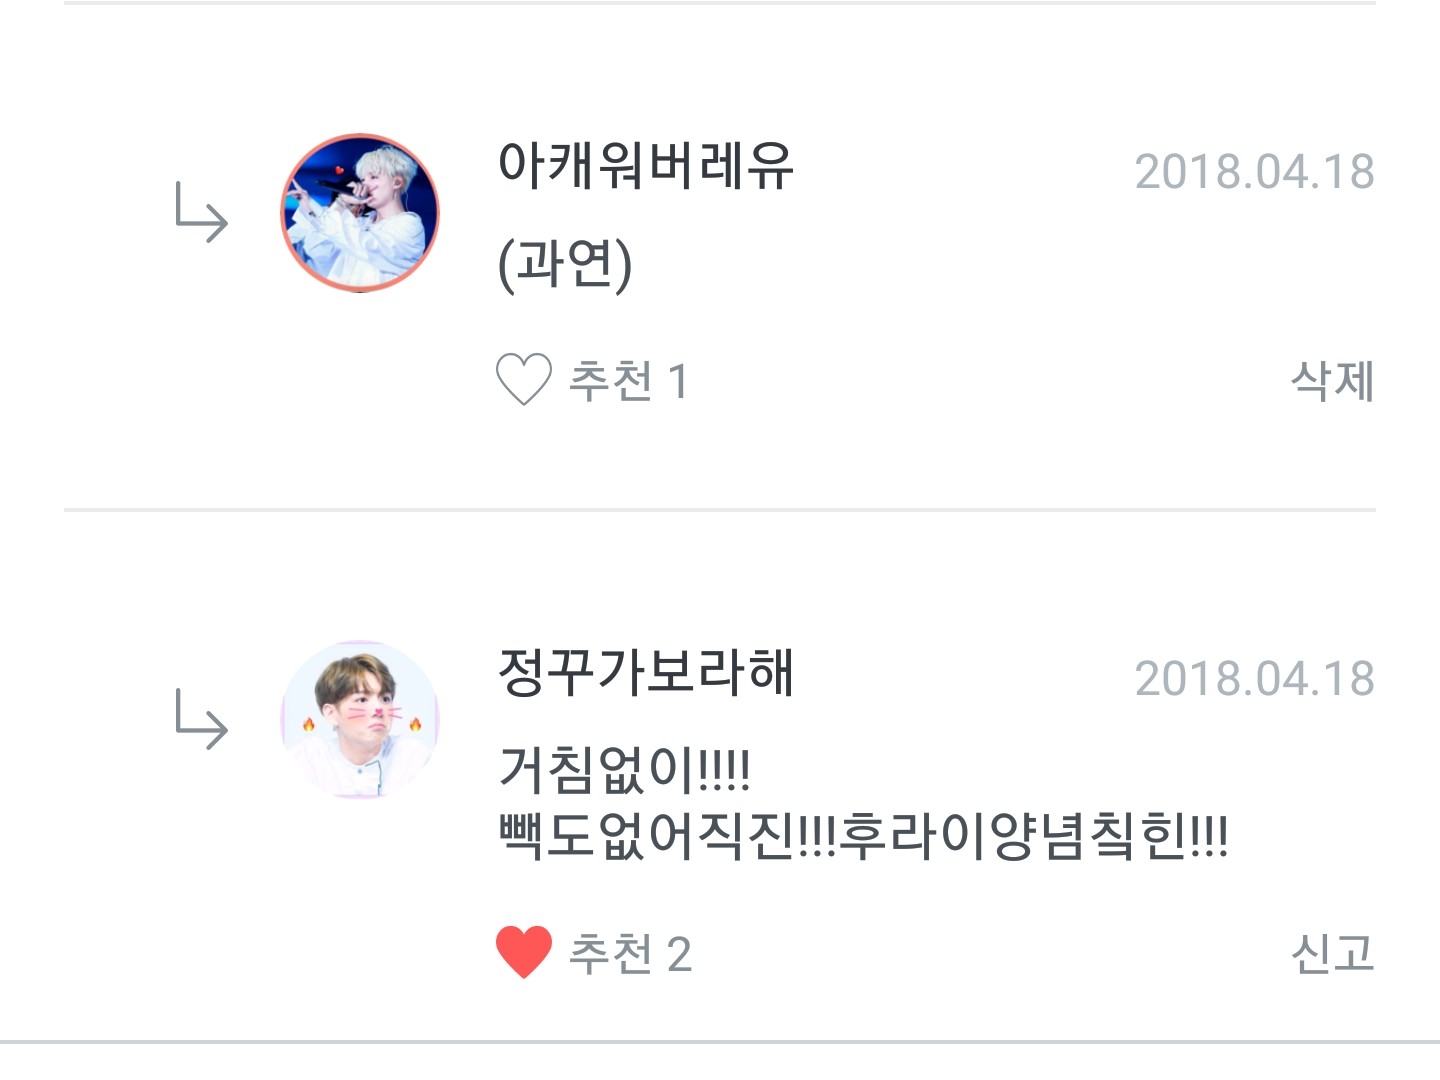The height and width of the screenshot is (1080, 1440).
Task: Open 아캐워버레유's profile picture
Action: (360, 212)
